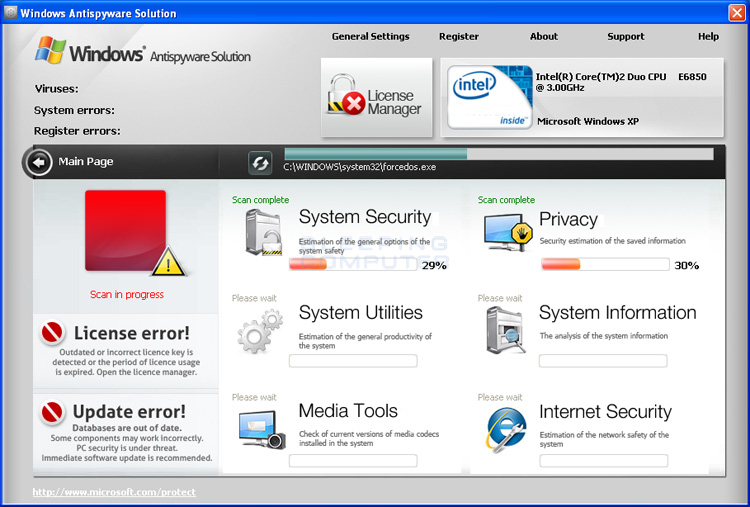Click the Viruses: label
This screenshot has width=750, height=507.
56,89
